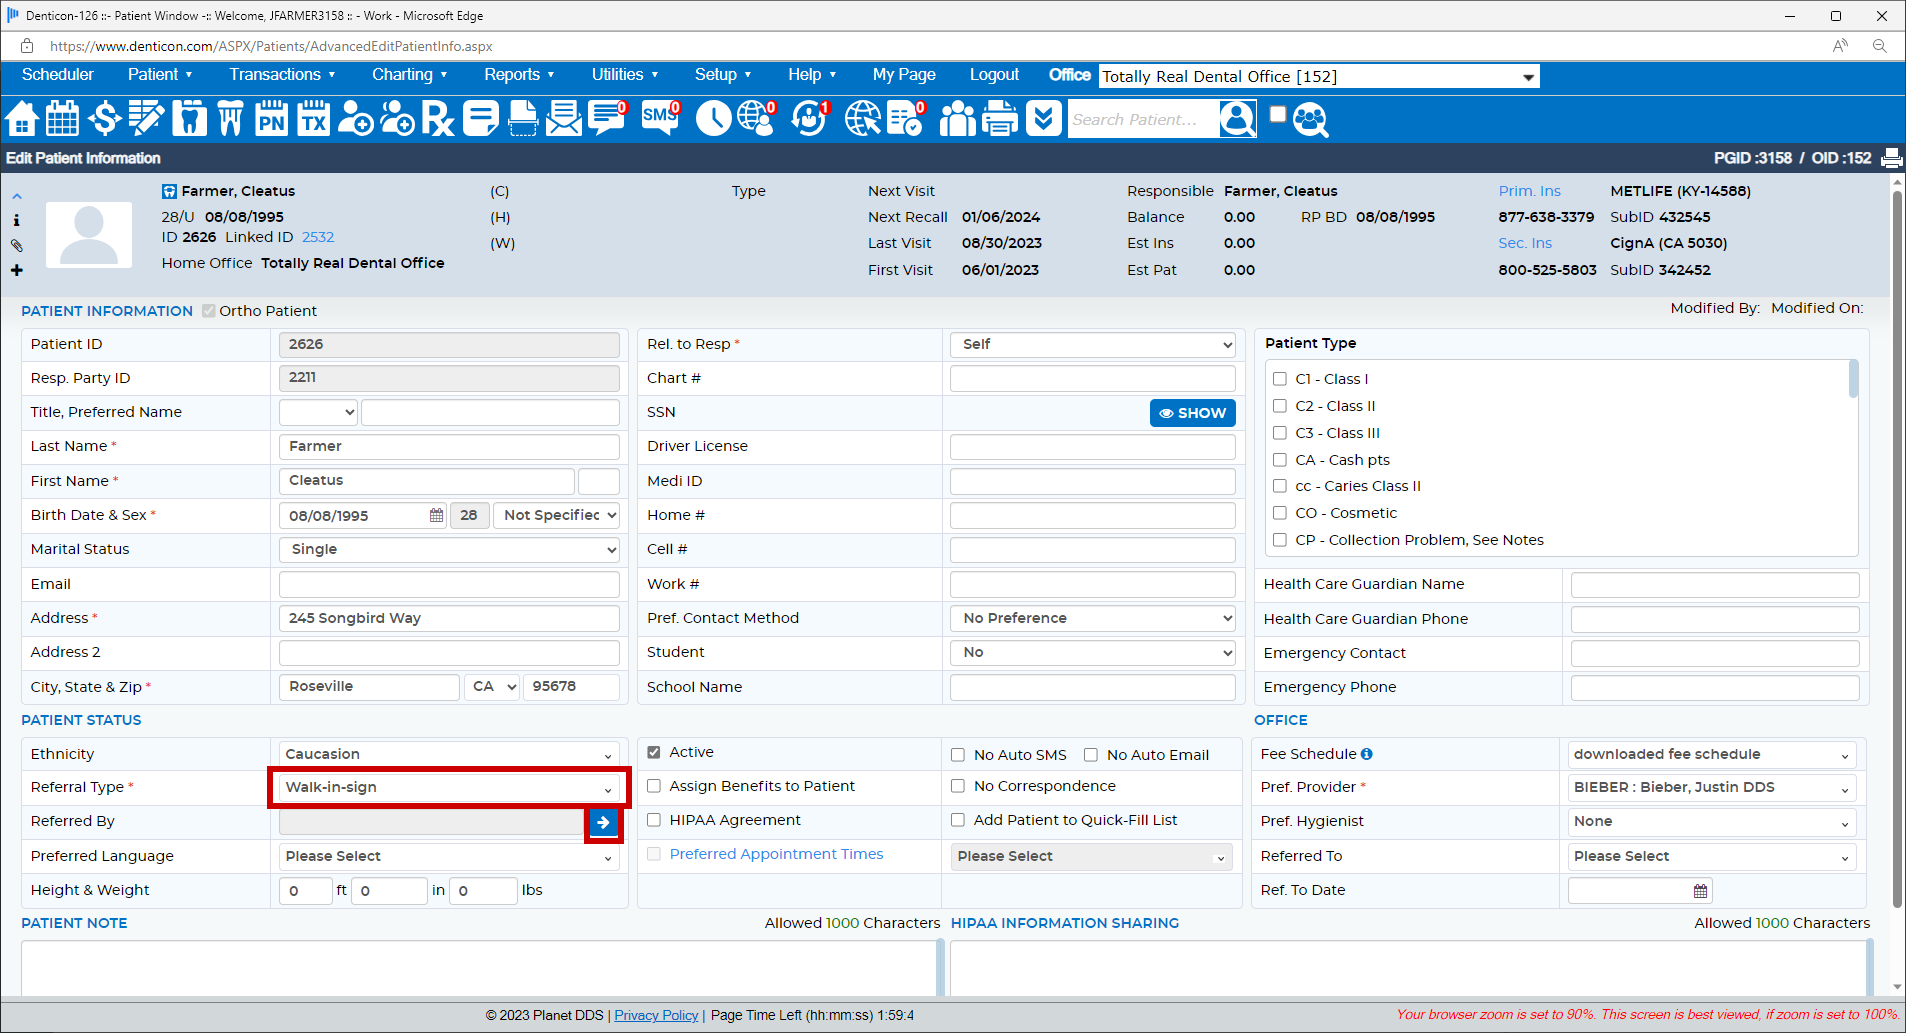Image resolution: width=1906 pixels, height=1033 pixels.
Task: Open the clock time icon
Action: coord(713,119)
